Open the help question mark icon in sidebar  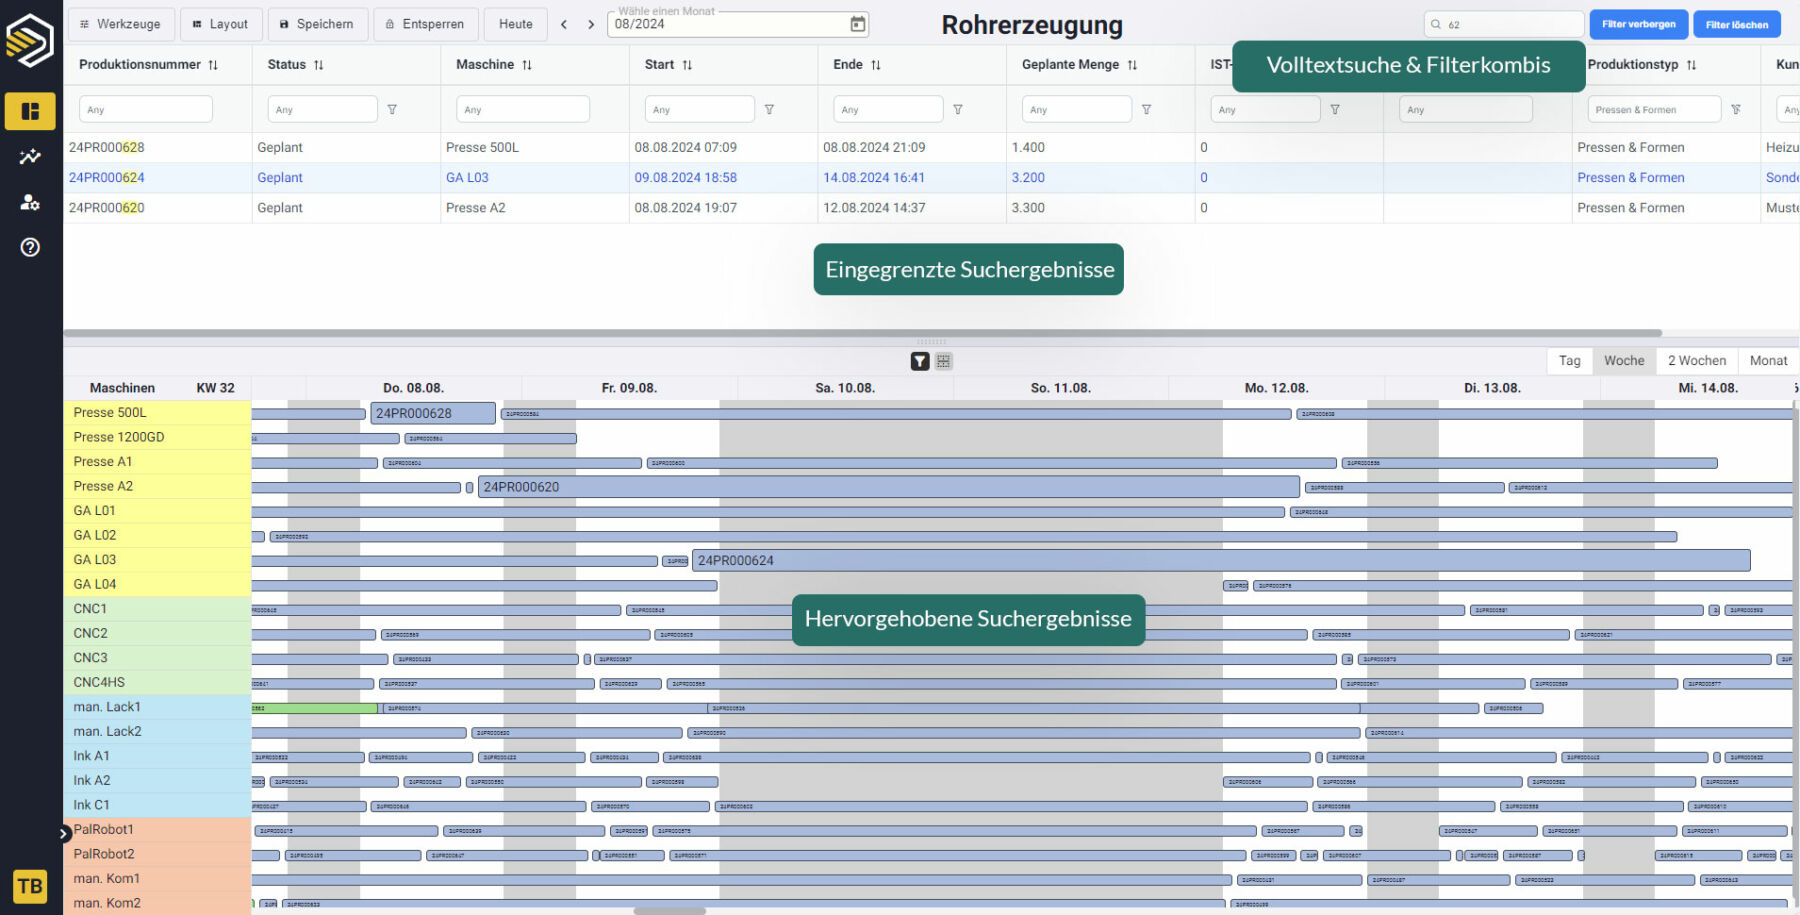click(30, 247)
